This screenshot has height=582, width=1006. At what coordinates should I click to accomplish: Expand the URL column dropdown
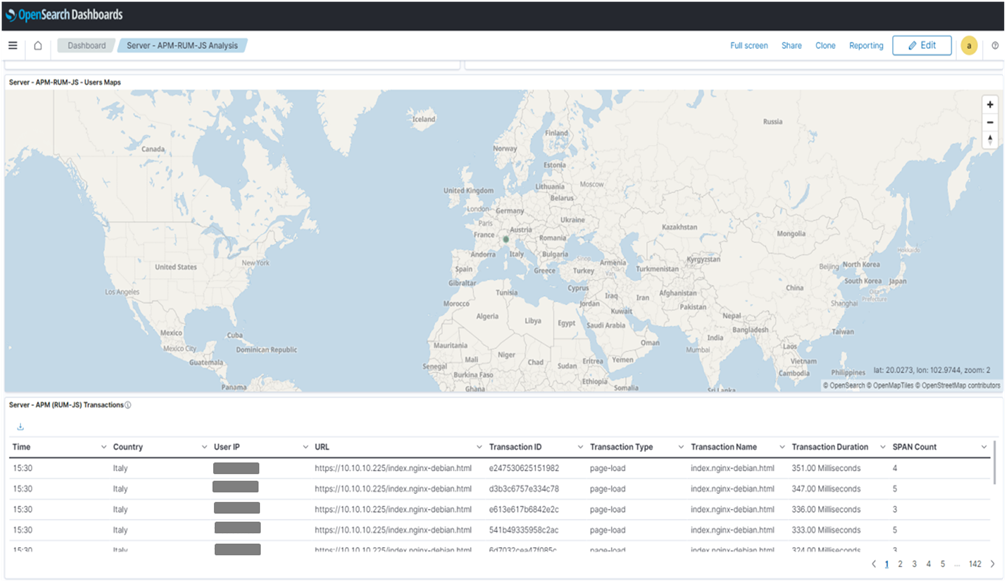click(x=479, y=447)
